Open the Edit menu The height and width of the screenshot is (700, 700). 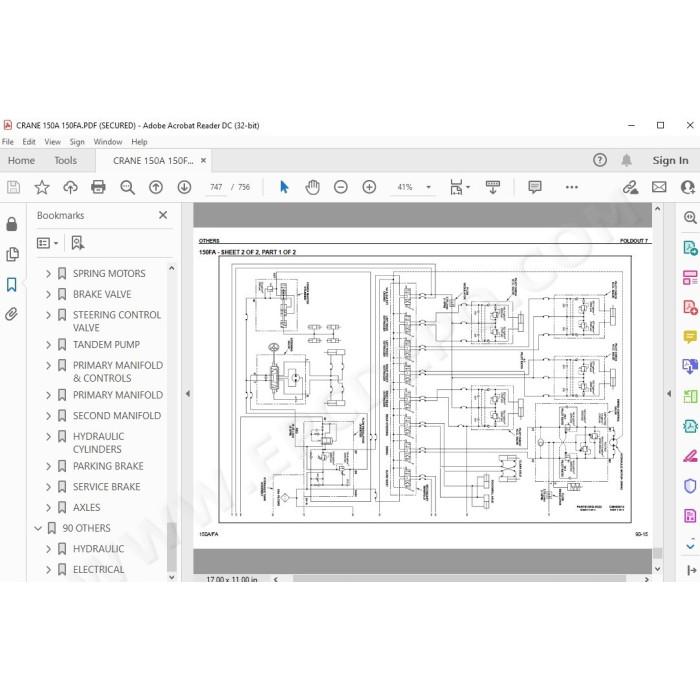point(29,142)
